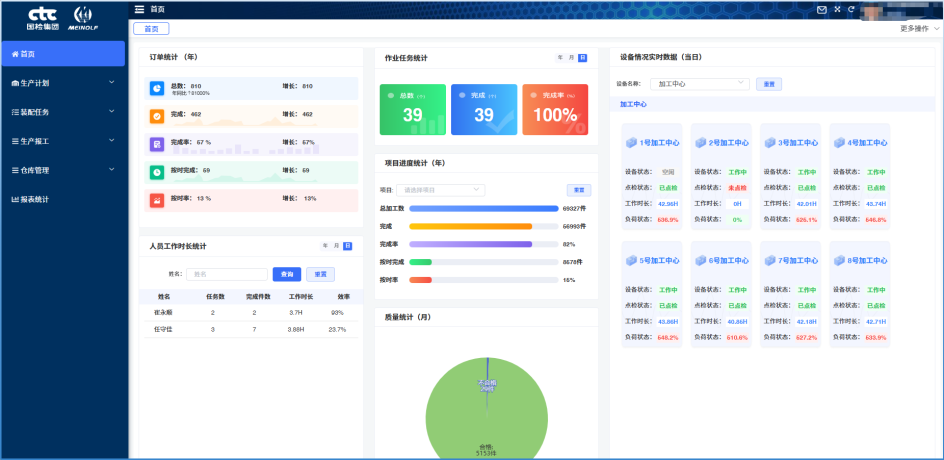Screen dimensions: 944x460
Task: Click the 6号加工中心 machine icon
Action: 701,260
